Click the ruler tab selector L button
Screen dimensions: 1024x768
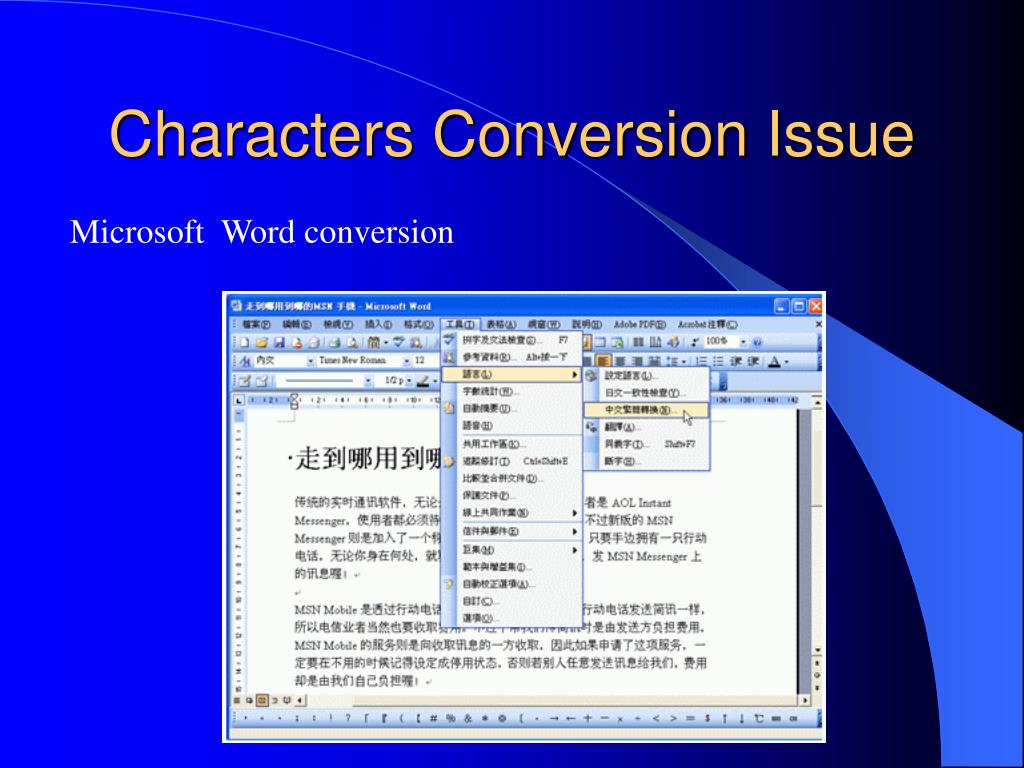tap(239, 400)
